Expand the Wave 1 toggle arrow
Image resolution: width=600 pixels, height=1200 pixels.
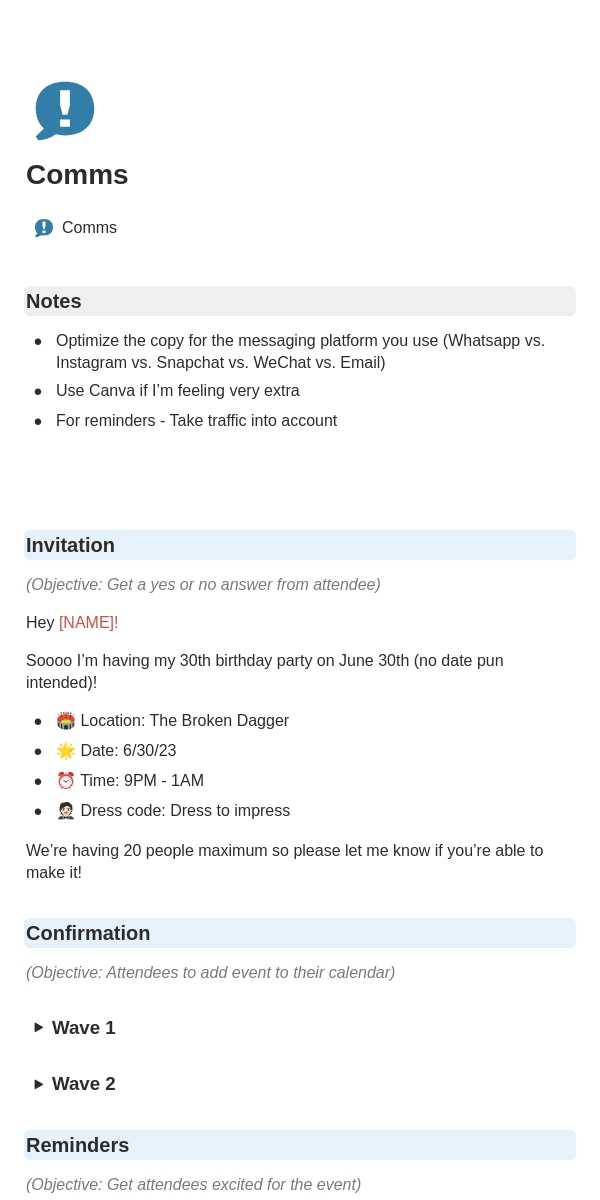tap(39, 1027)
